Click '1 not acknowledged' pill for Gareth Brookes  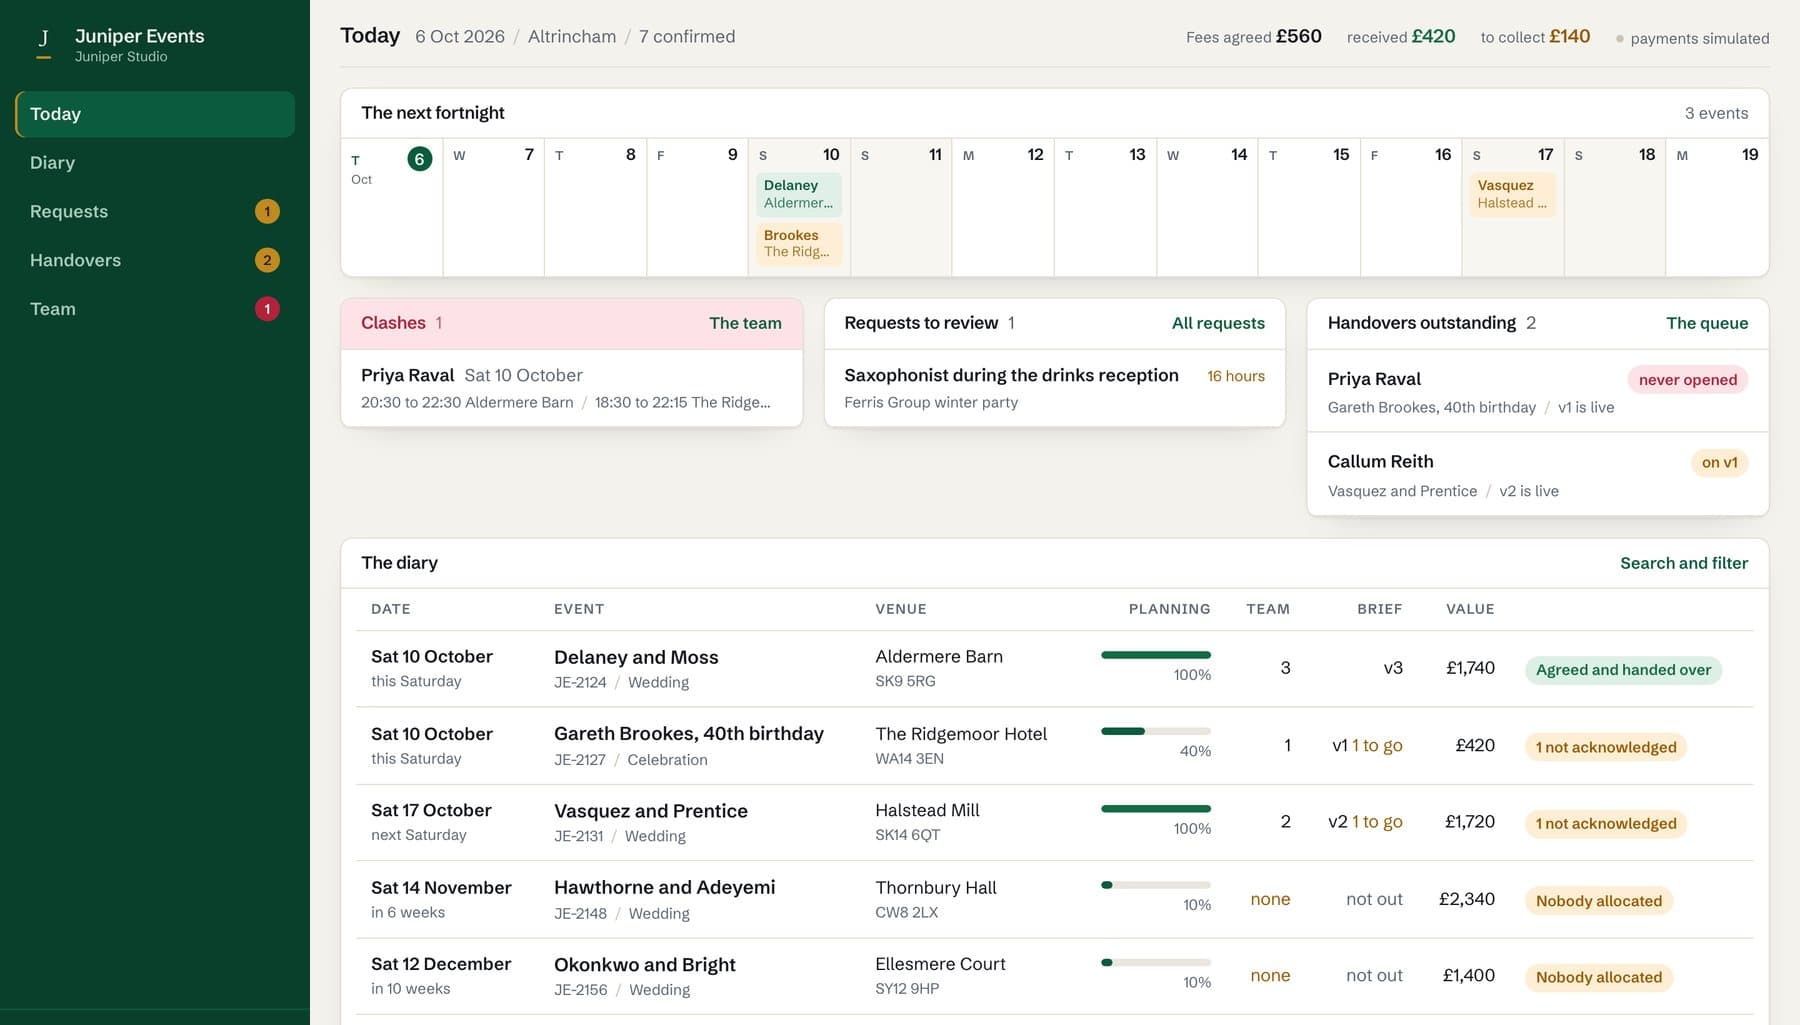(1606, 747)
